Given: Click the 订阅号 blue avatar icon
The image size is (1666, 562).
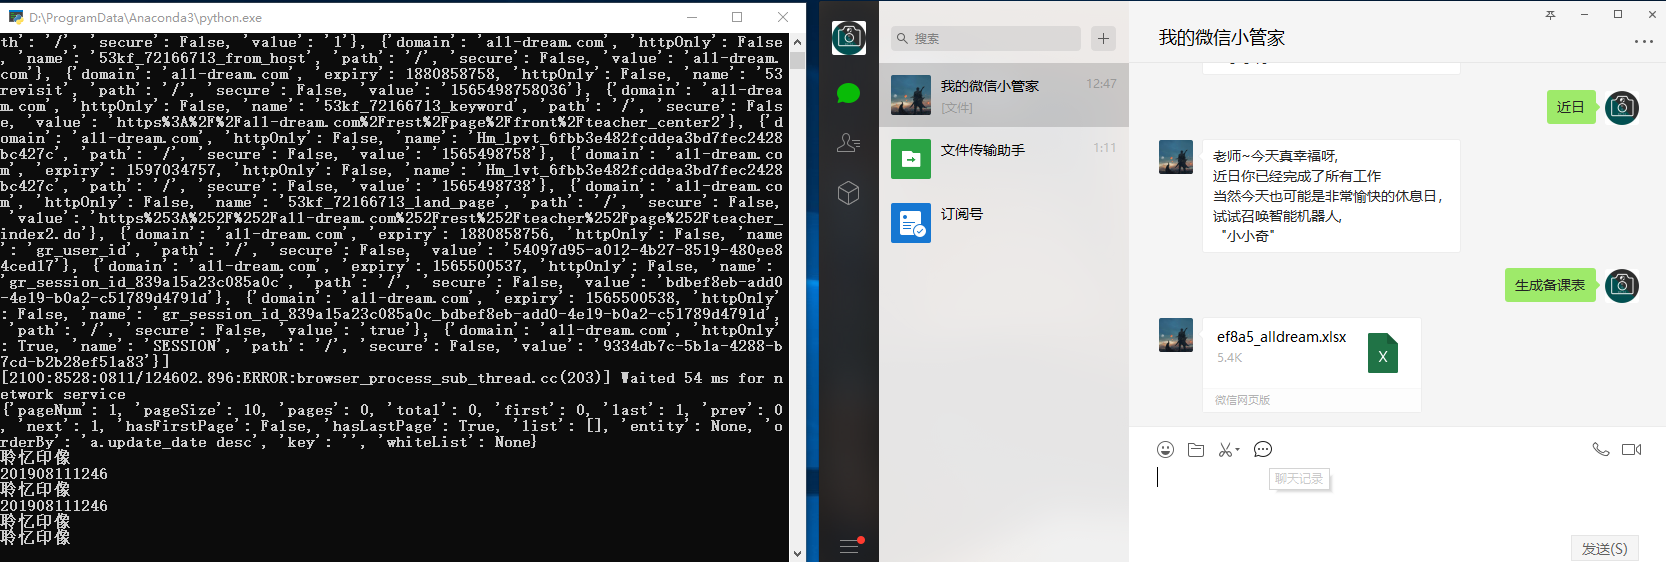Looking at the screenshot, I should pos(911,223).
